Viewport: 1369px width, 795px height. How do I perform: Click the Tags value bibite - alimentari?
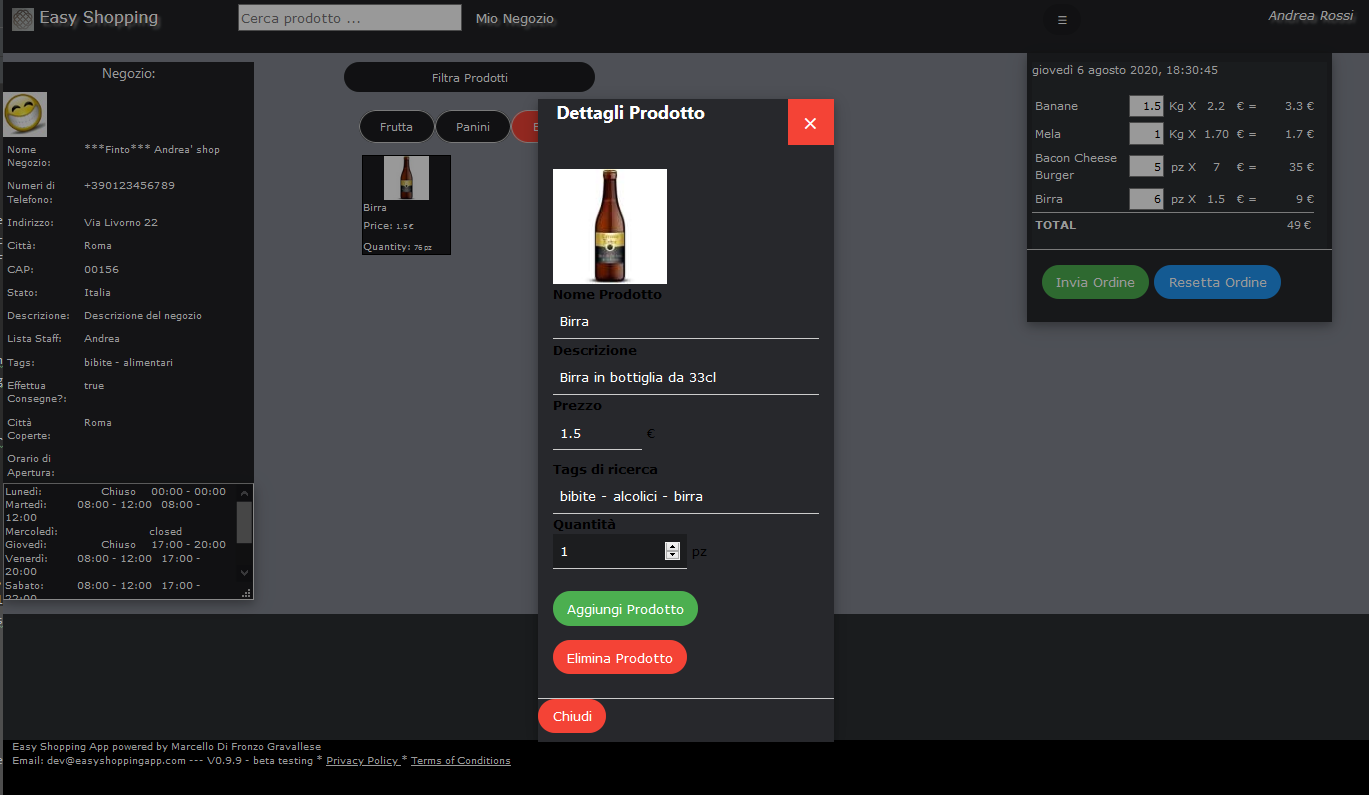pos(129,363)
